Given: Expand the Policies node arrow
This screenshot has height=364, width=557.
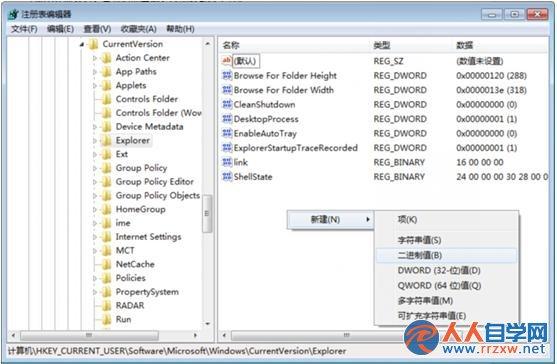Looking at the screenshot, I should pyautogui.click(x=94, y=278).
